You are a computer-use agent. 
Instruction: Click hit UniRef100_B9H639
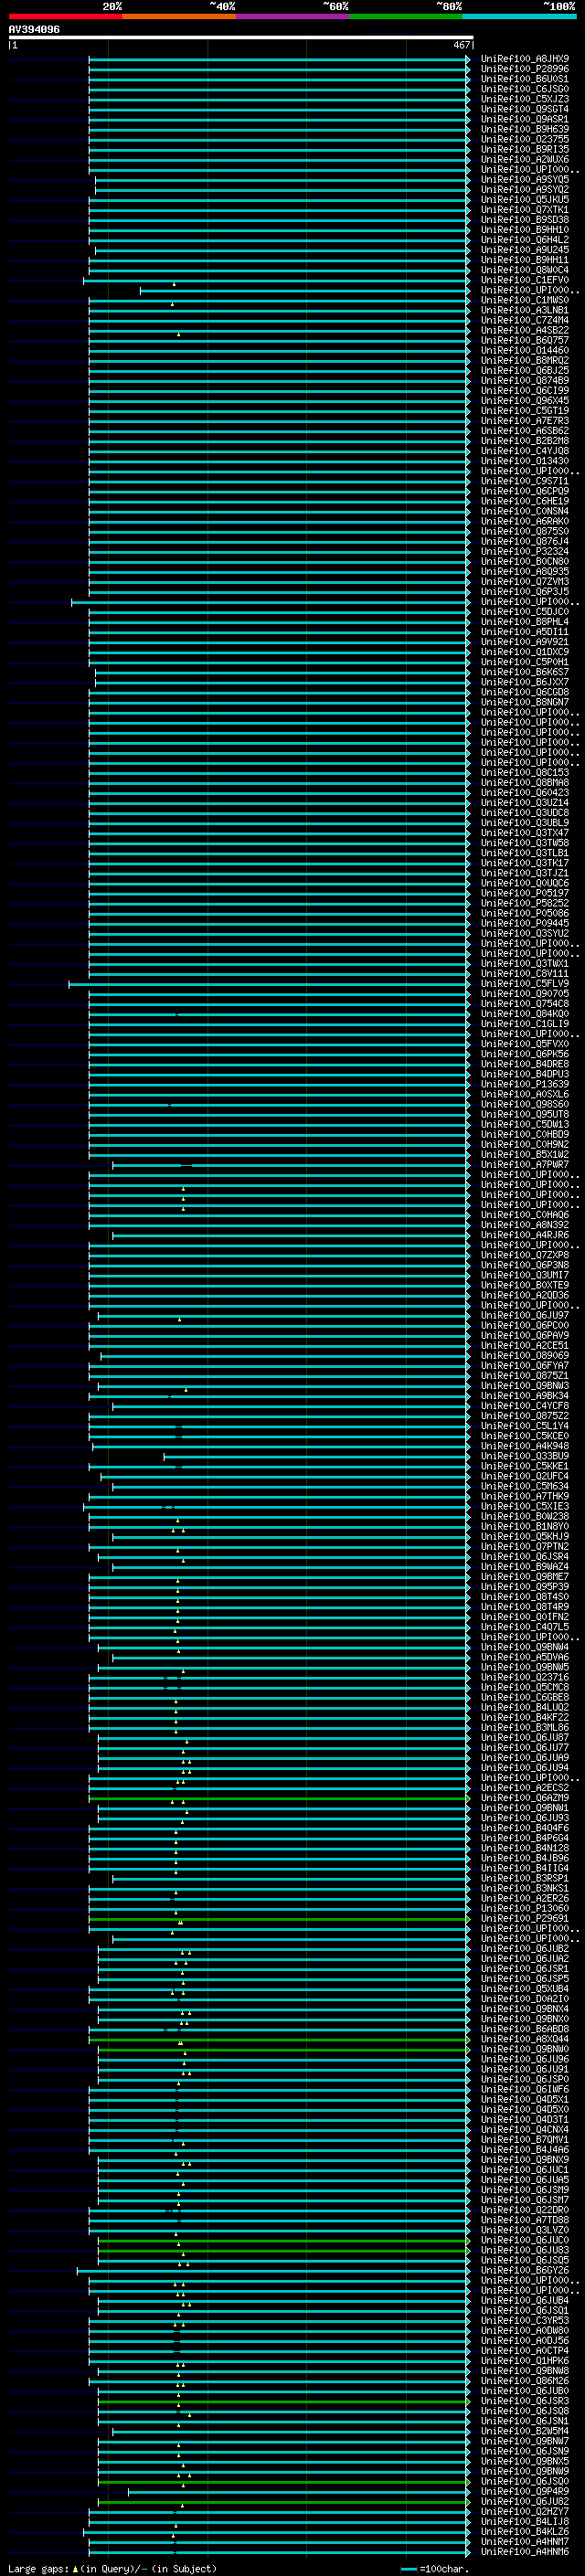click(x=525, y=129)
